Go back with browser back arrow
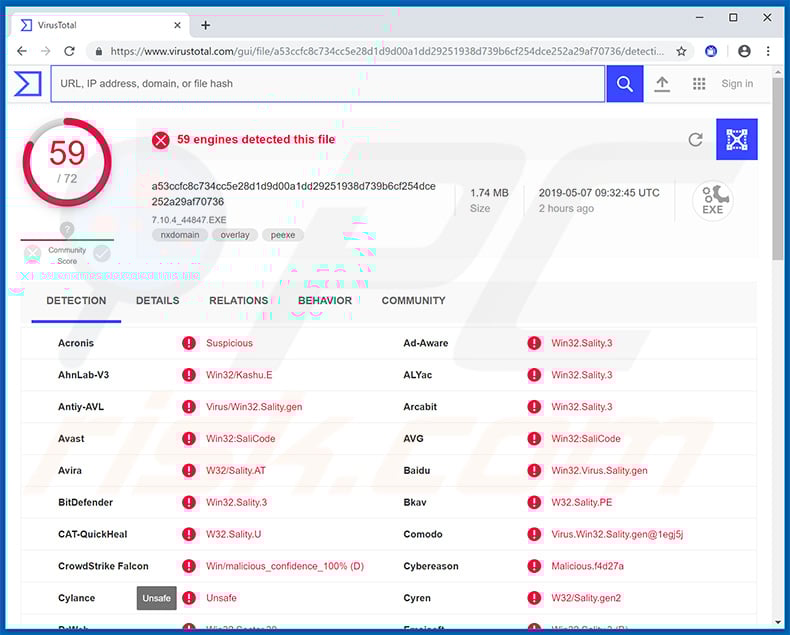The image size is (790, 635). (22, 51)
